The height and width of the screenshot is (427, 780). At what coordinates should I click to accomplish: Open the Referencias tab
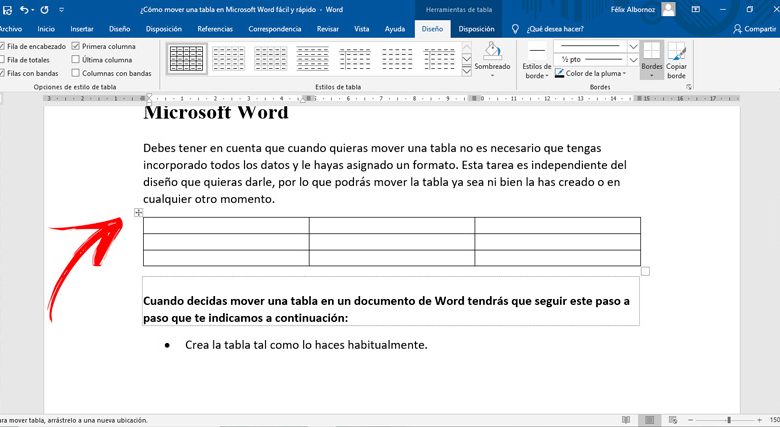tap(215, 29)
